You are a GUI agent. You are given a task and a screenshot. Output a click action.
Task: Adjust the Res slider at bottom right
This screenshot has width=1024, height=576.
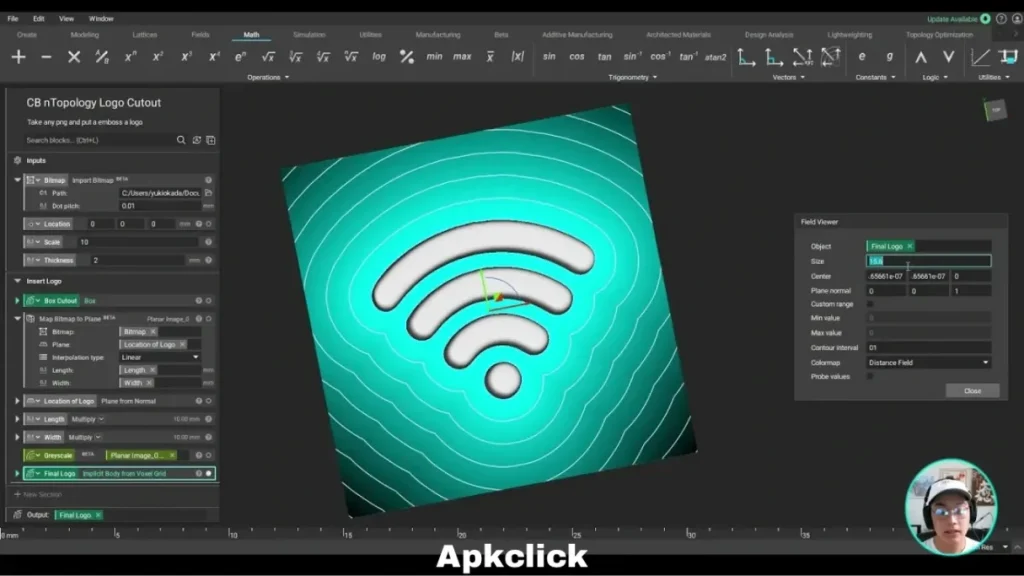click(x=985, y=547)
